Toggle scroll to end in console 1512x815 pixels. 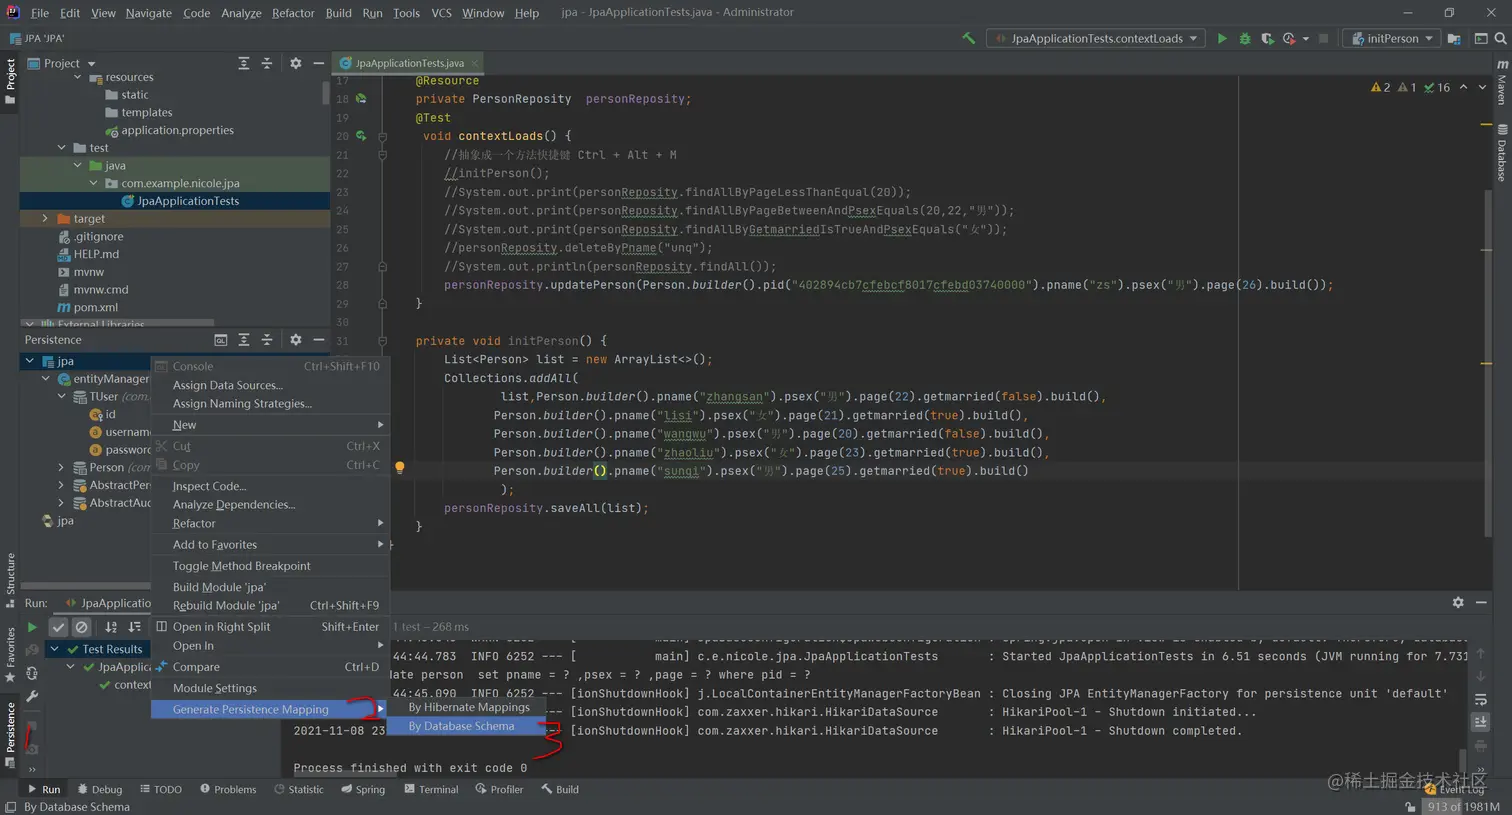(x=1481, y=722)
